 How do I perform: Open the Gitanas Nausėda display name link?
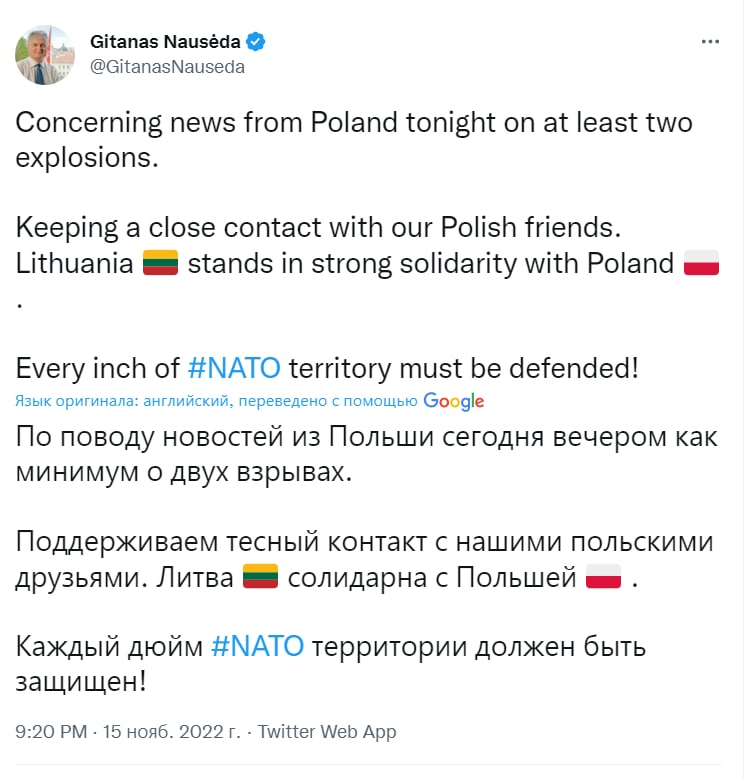click(166, 42)
